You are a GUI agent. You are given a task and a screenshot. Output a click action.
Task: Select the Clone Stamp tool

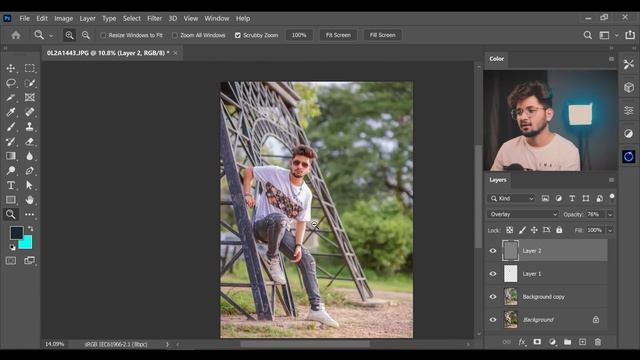click(x=29, y=127)
